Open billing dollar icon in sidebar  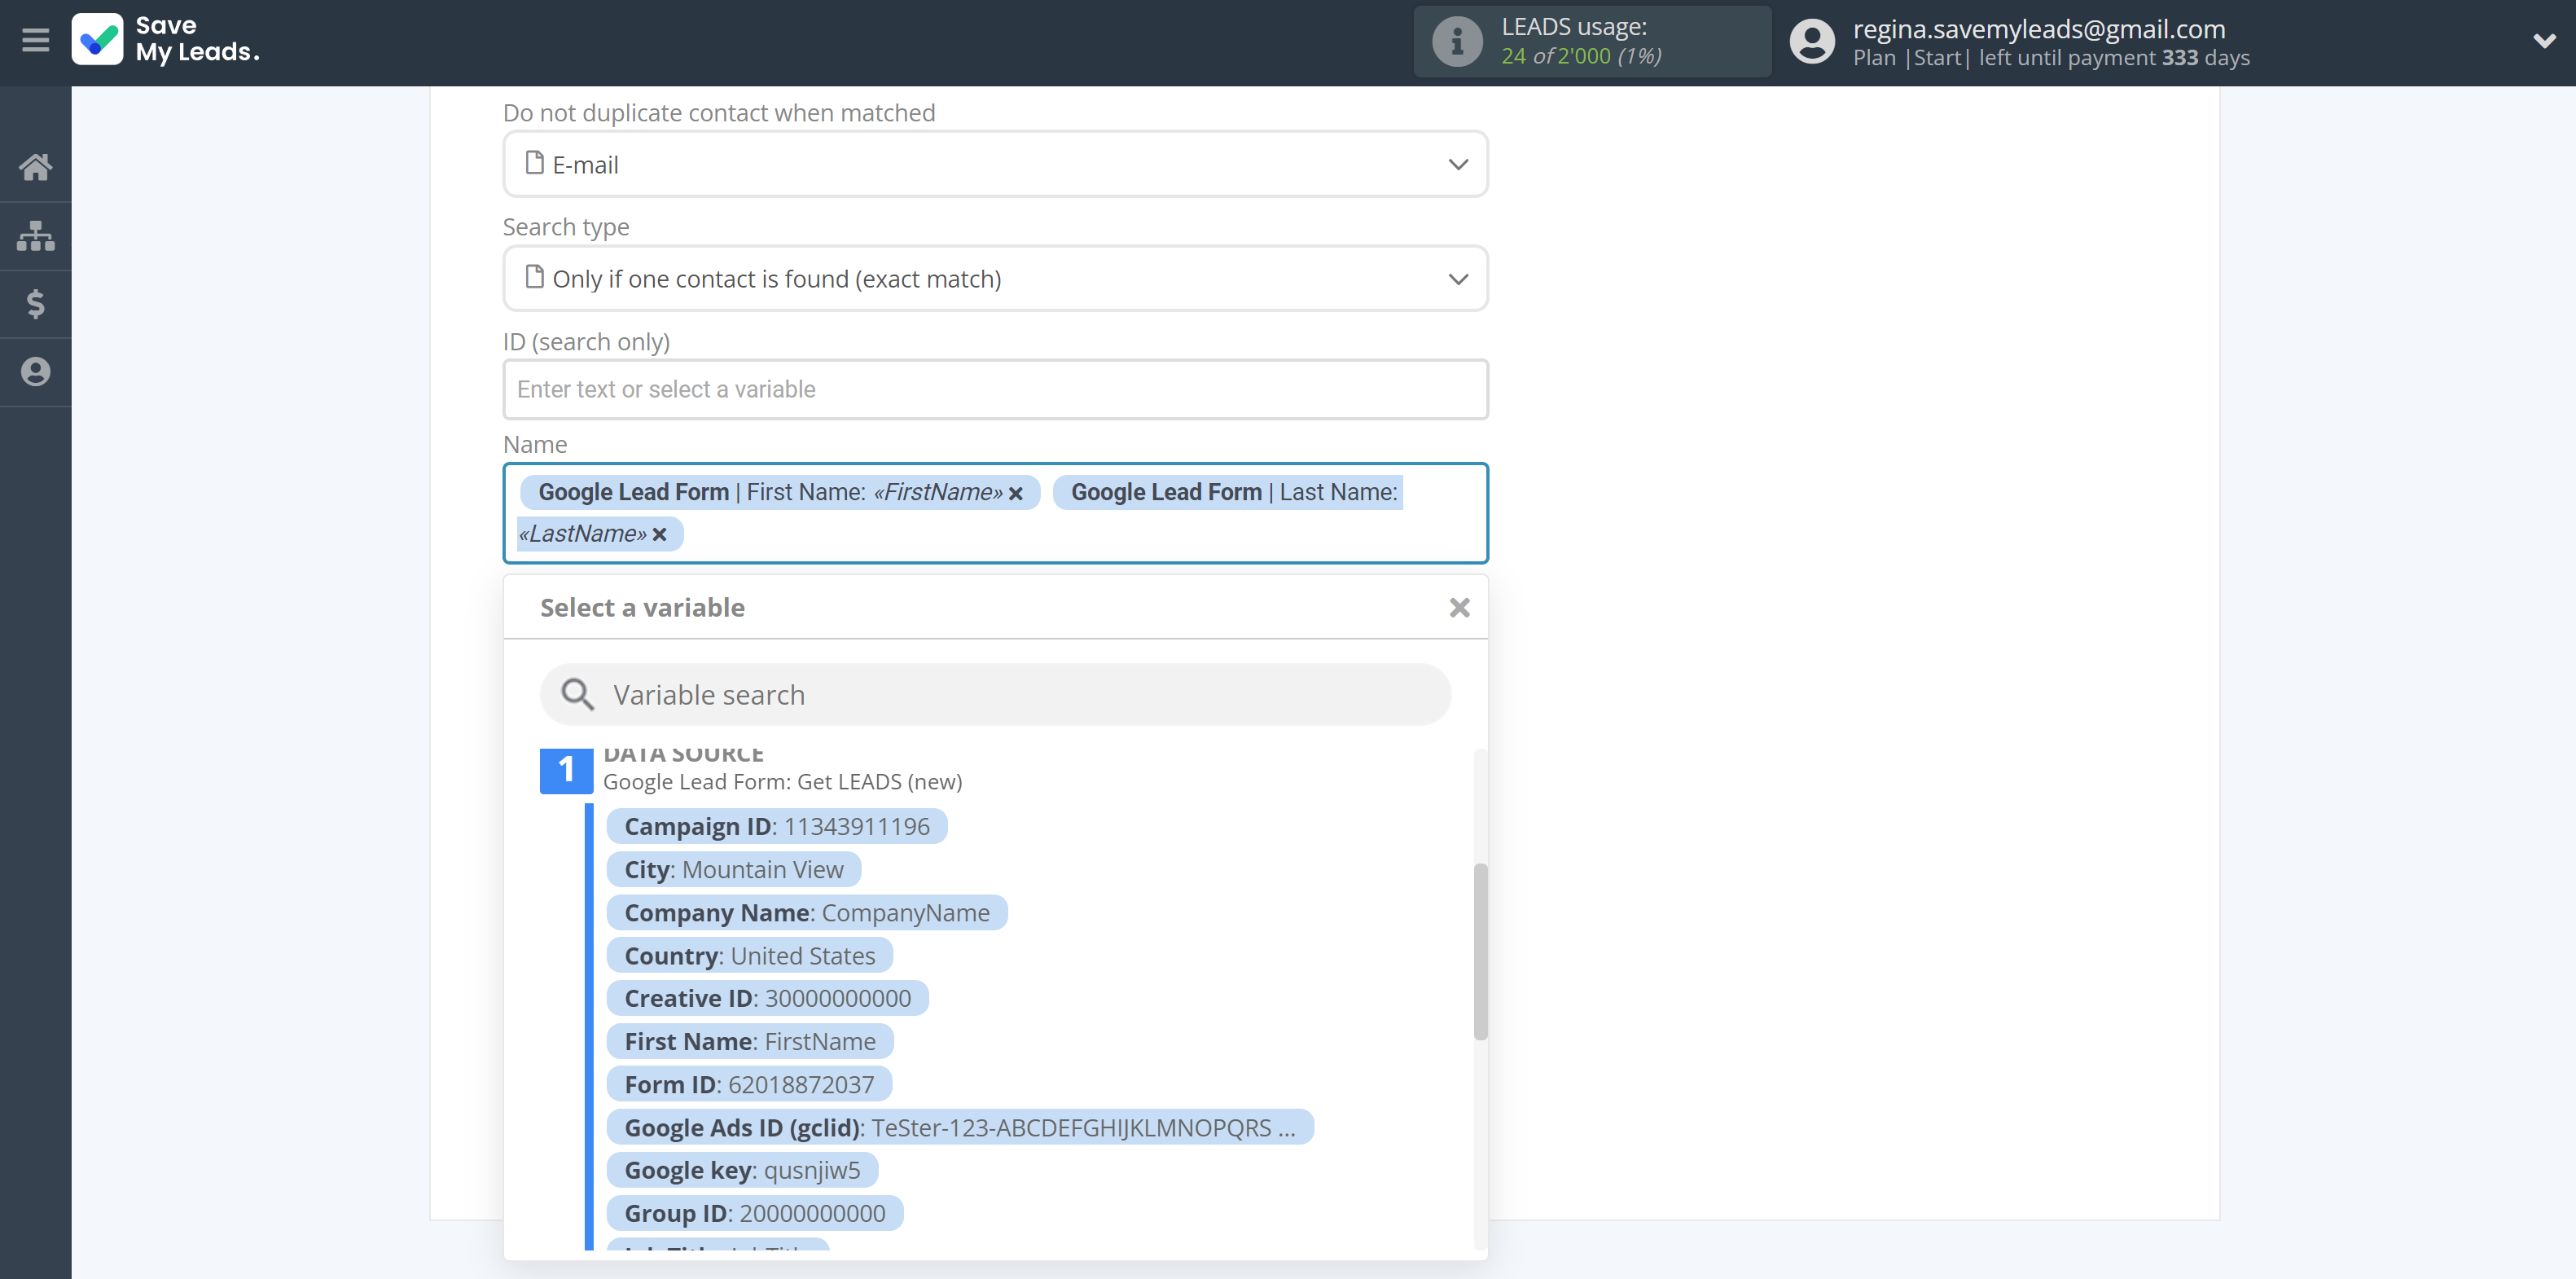35,303
